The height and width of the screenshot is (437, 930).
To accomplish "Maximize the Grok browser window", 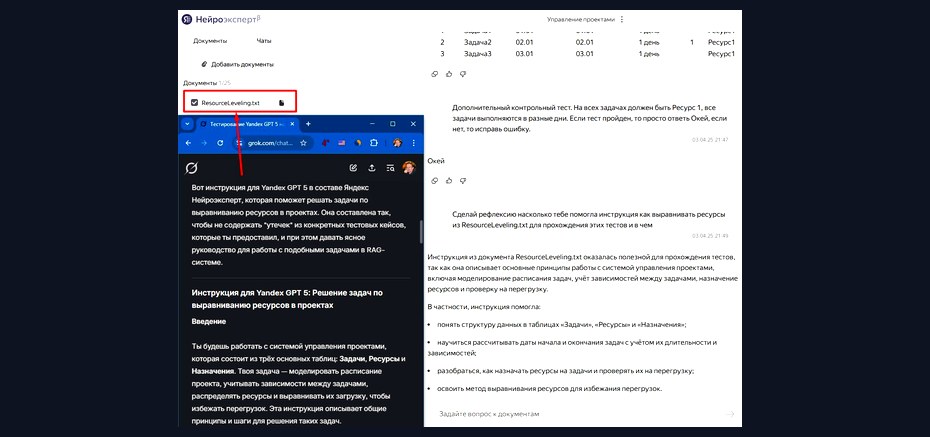I will pyautogui.click(x=393, y=124).
